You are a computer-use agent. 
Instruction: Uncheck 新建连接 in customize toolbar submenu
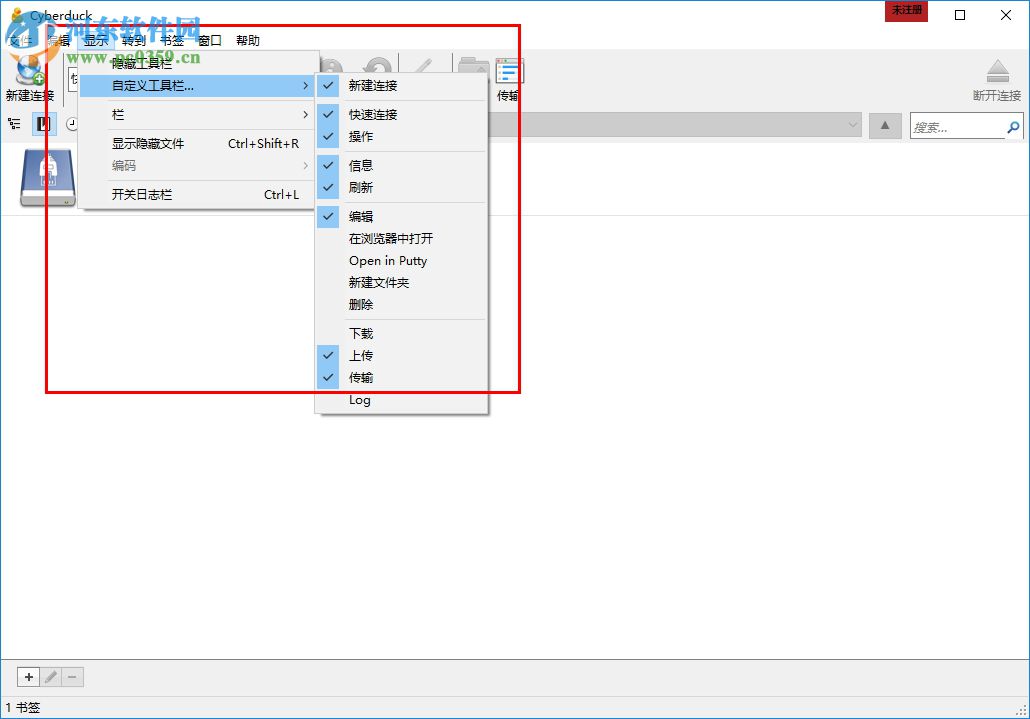coord(401,85)
